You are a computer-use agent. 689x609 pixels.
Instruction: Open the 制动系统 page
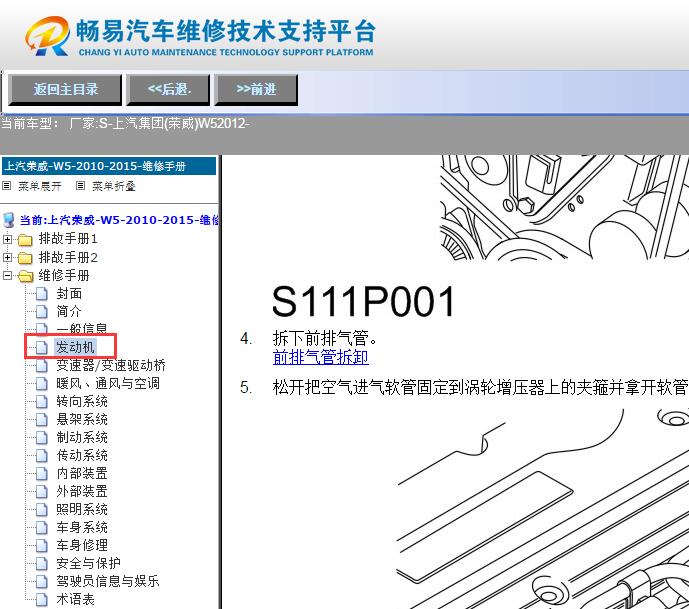coord(82,438)
